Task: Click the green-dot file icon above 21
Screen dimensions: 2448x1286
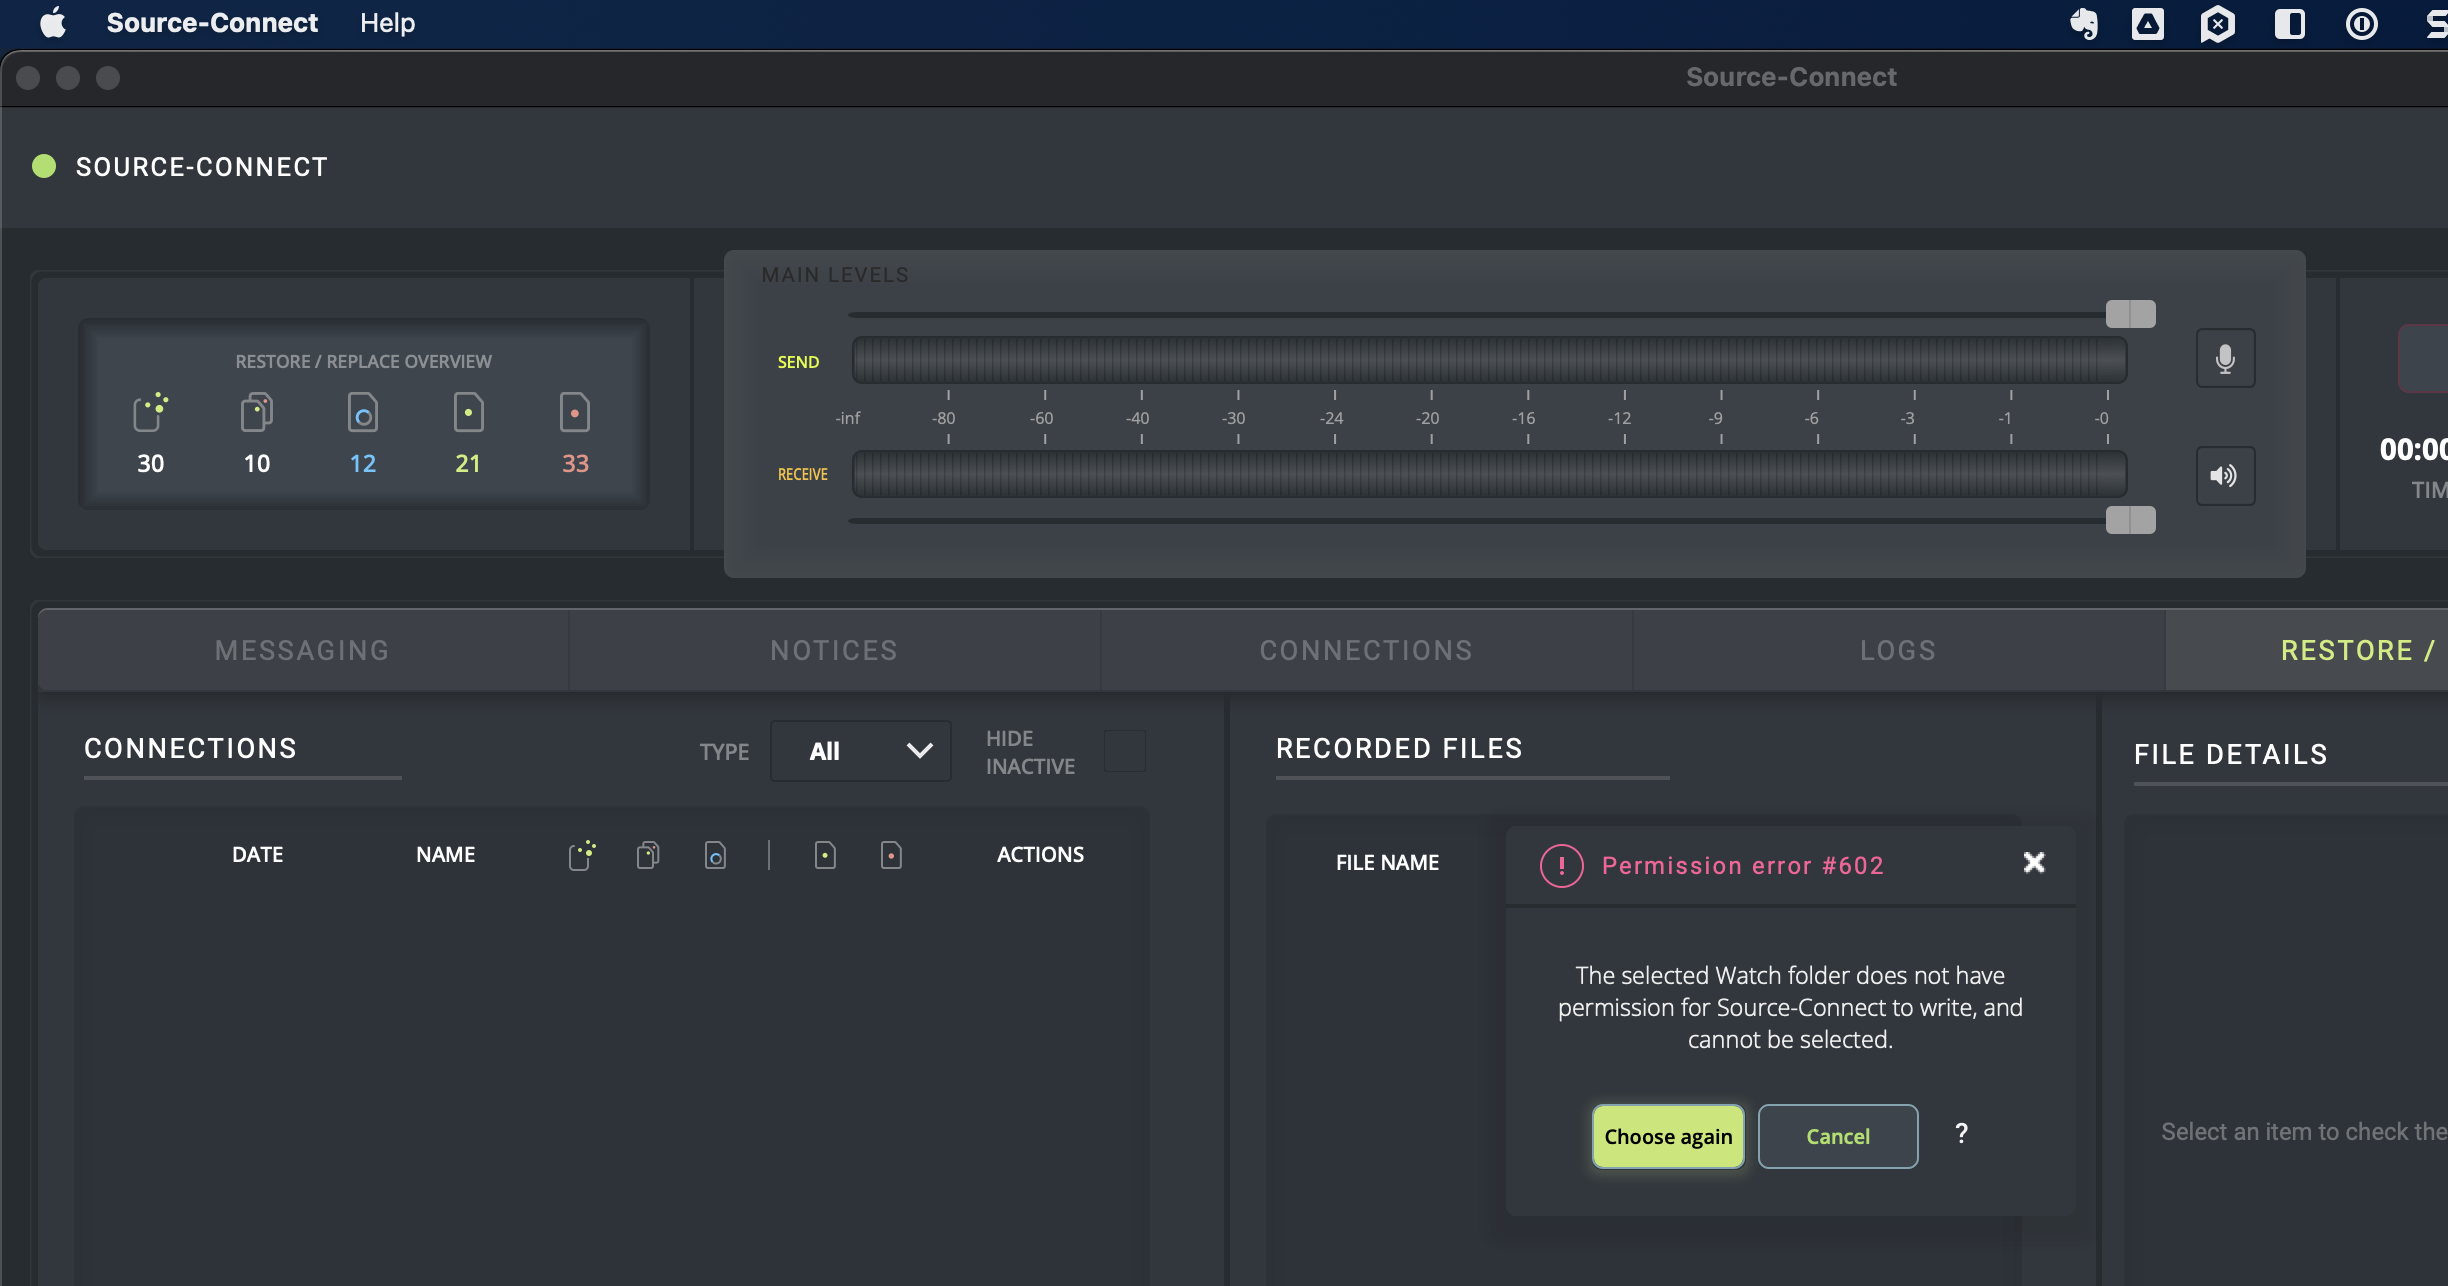Action: tap(468, 412)
